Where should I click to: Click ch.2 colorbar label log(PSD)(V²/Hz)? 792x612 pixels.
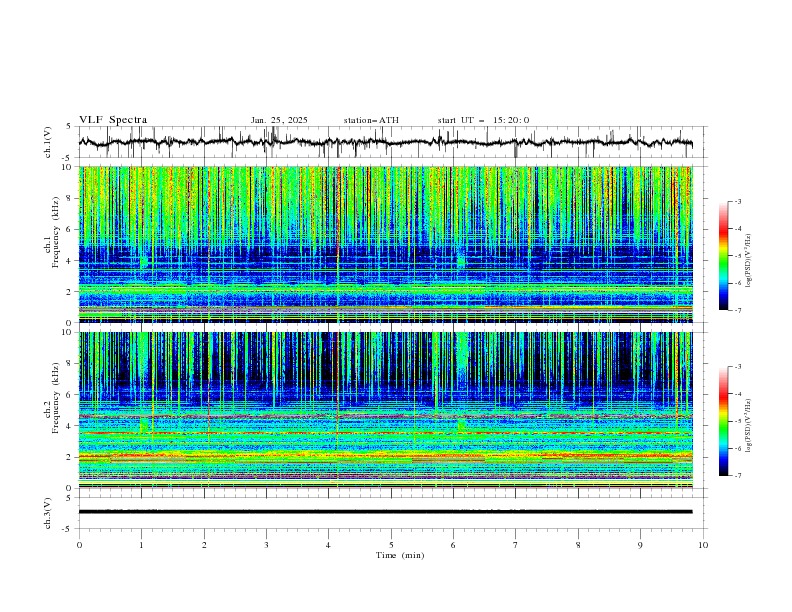748,426
